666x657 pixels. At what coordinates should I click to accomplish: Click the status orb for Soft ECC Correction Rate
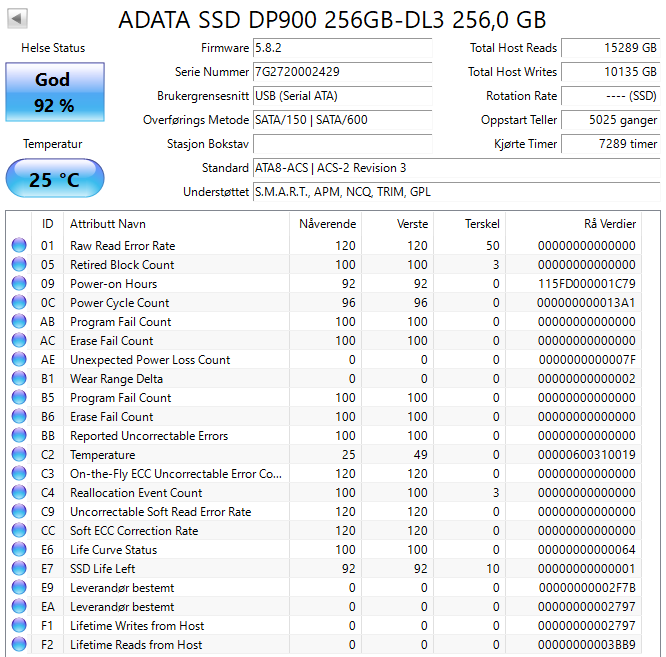coord(19,530)
